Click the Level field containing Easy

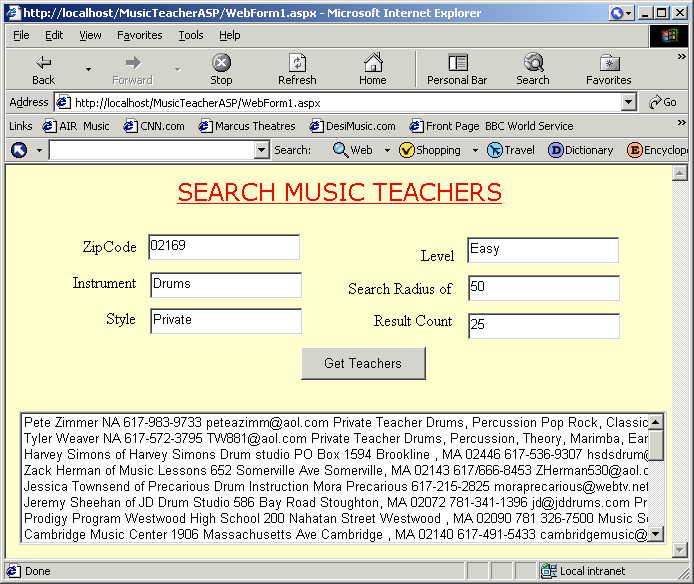pos(543,250)
